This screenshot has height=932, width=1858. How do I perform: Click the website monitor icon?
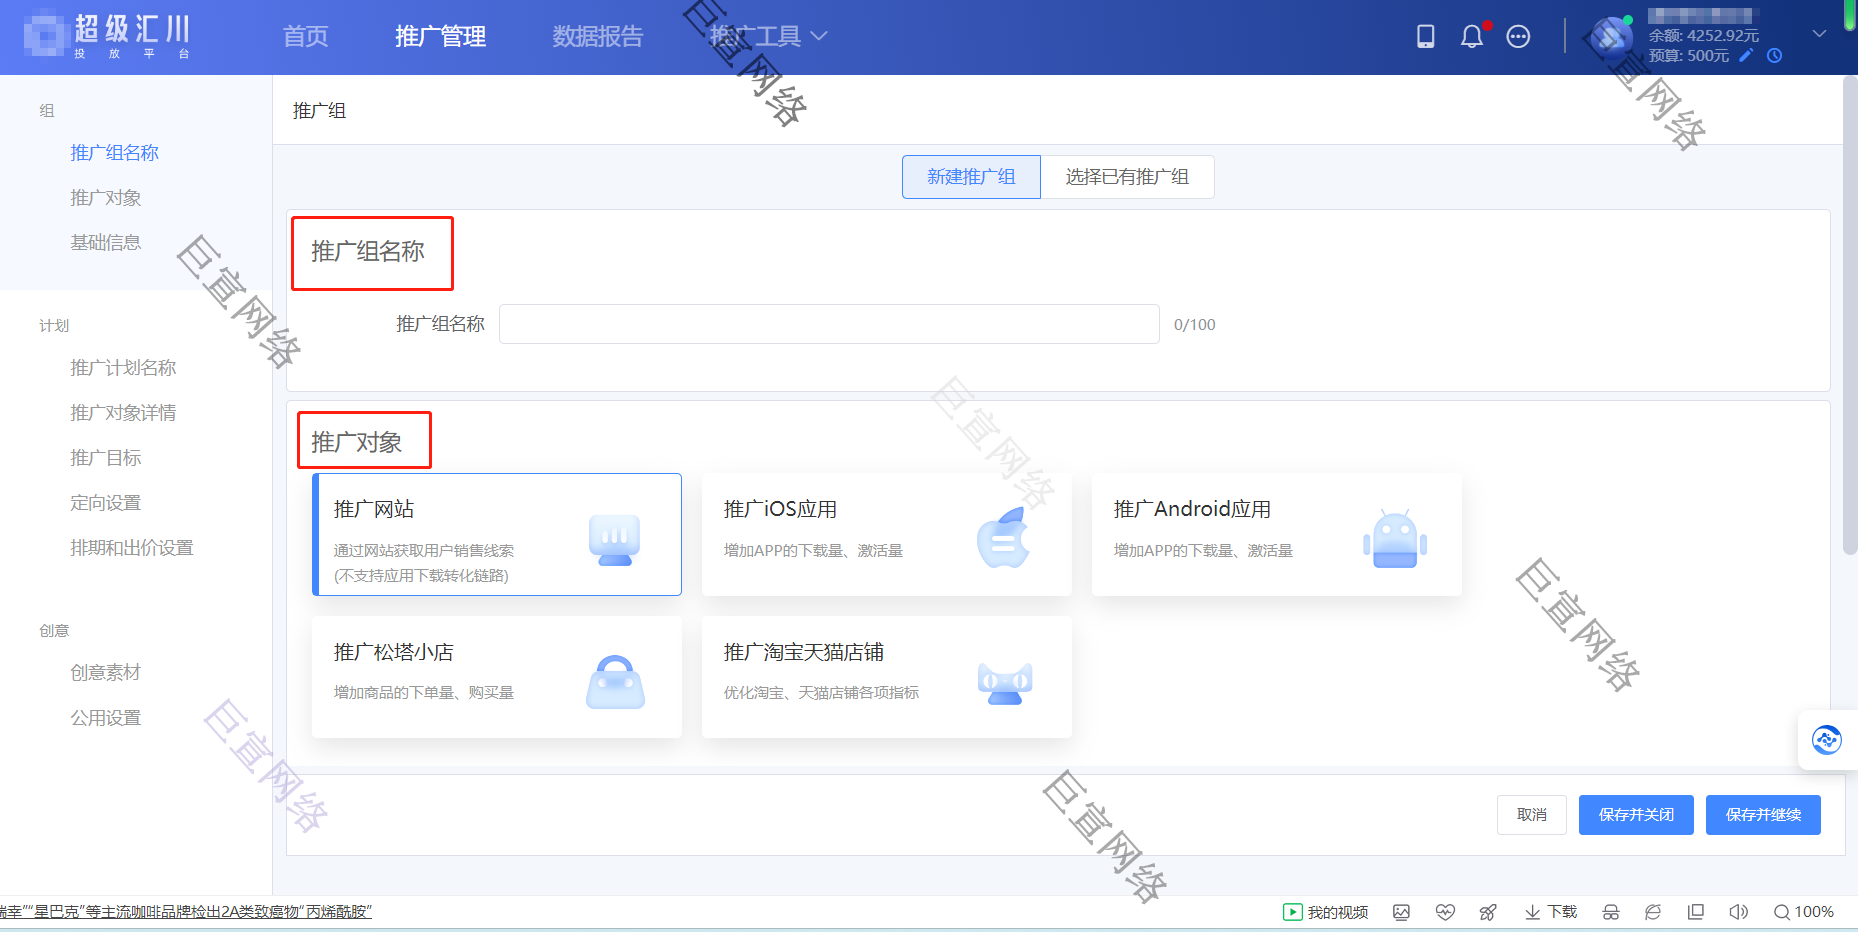[x=614, y=540]
